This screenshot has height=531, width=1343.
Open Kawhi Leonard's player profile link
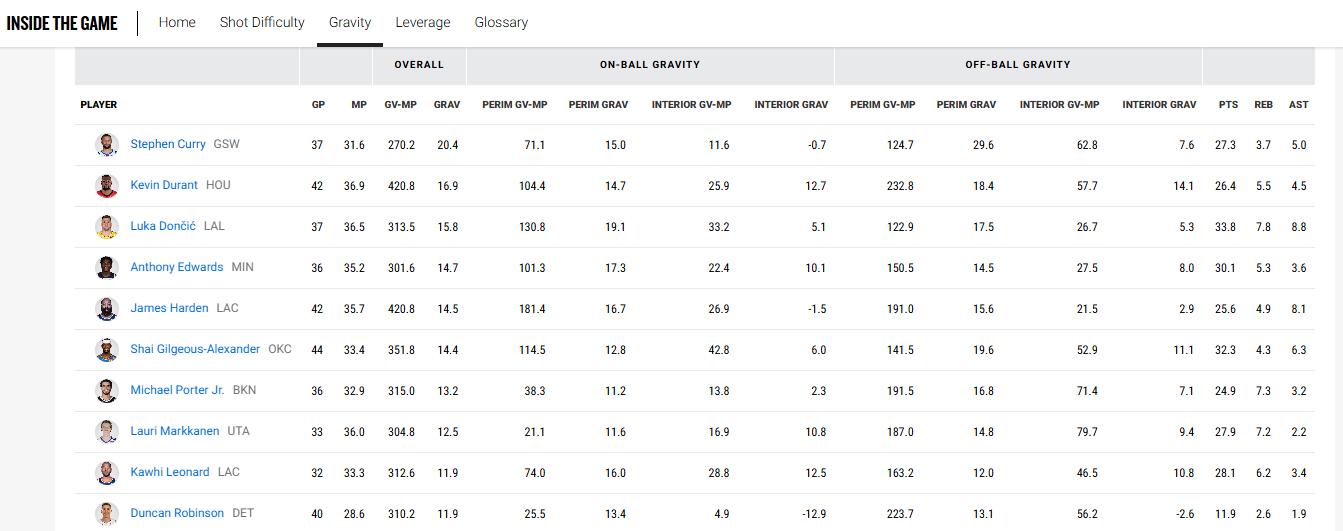(x=170, y=472)
